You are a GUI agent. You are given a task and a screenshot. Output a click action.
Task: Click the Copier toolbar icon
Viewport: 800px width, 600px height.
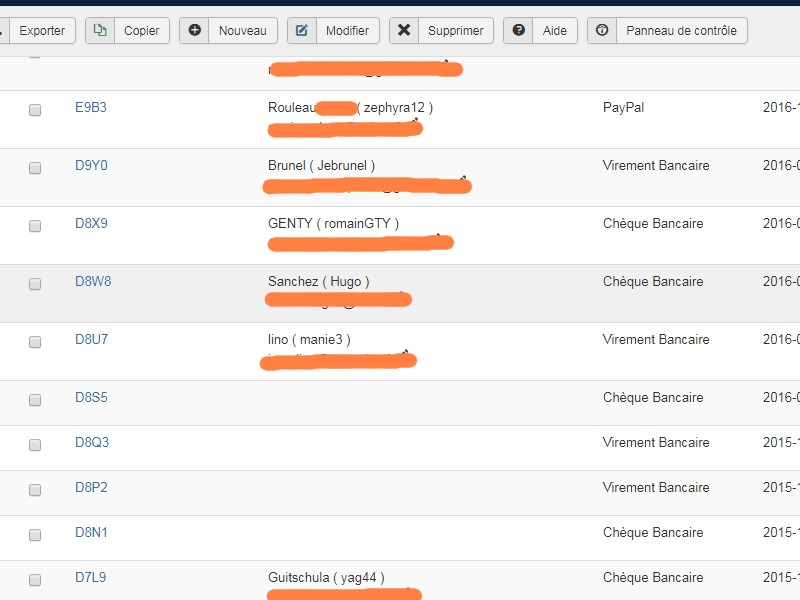click(100, 31)
